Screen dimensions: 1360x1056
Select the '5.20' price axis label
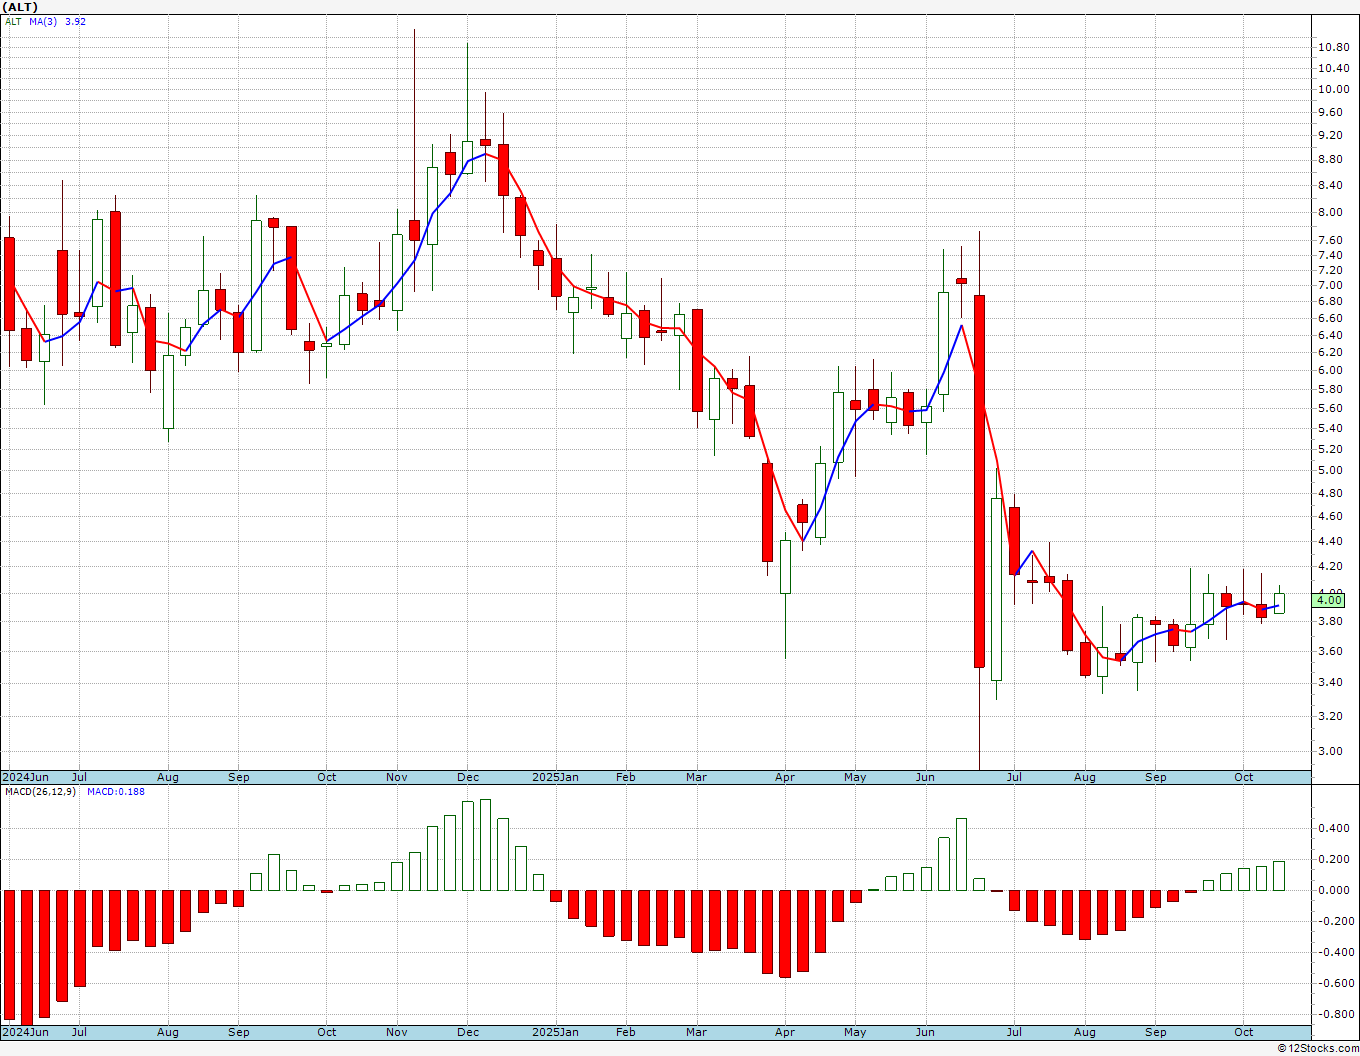pyautogui.click(x=1330, y=449)
